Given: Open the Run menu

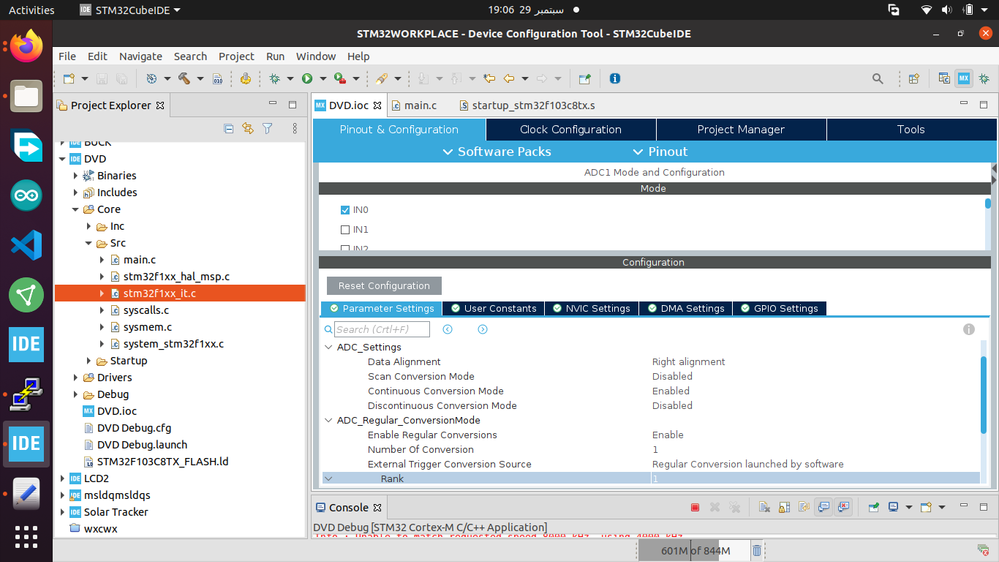Looking at the screenshot, I should [x=275, y=56].
